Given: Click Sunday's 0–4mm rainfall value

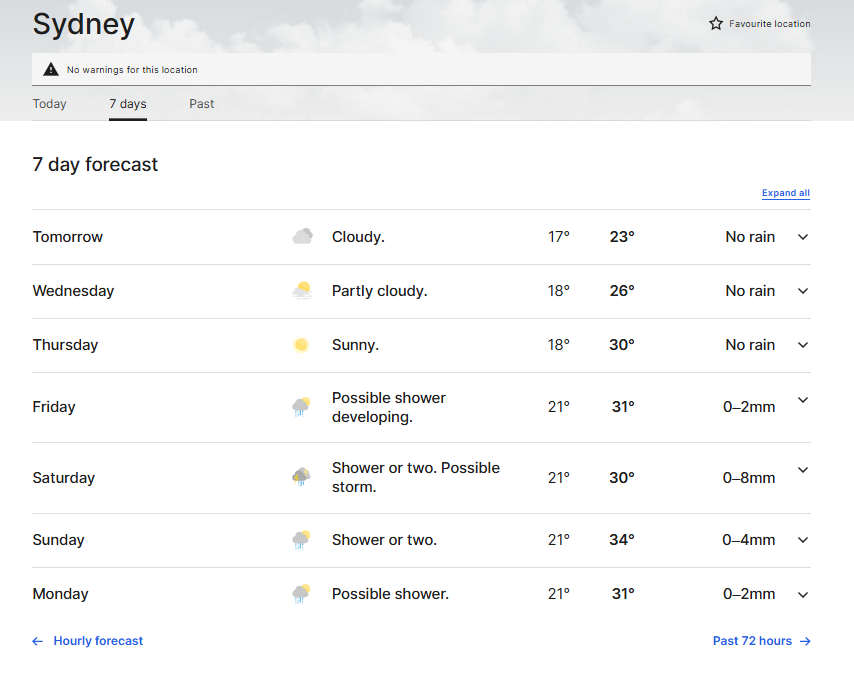Looking at the screenshot, I should point(749,540).
